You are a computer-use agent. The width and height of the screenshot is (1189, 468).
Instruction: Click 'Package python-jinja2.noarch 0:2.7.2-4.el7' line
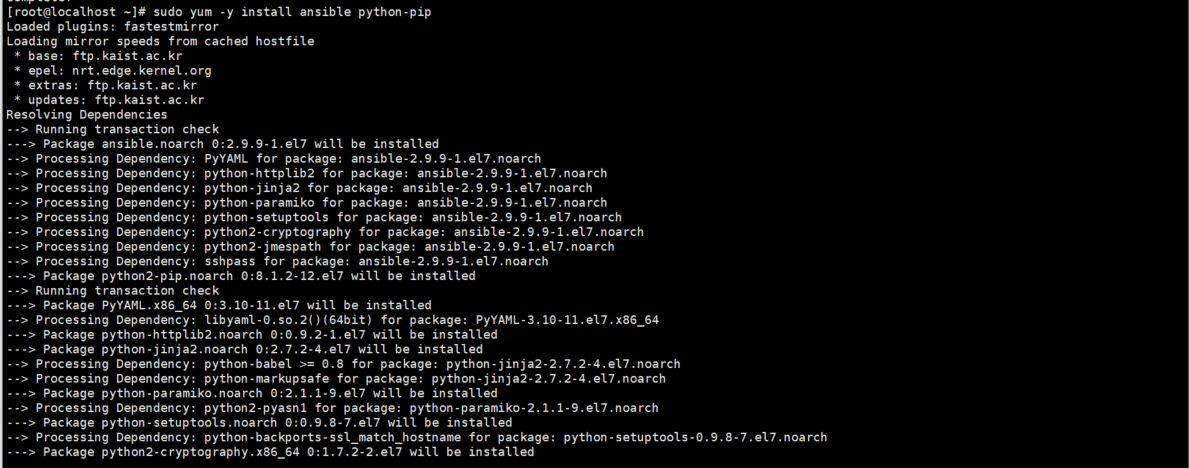(x=244, y=349)
